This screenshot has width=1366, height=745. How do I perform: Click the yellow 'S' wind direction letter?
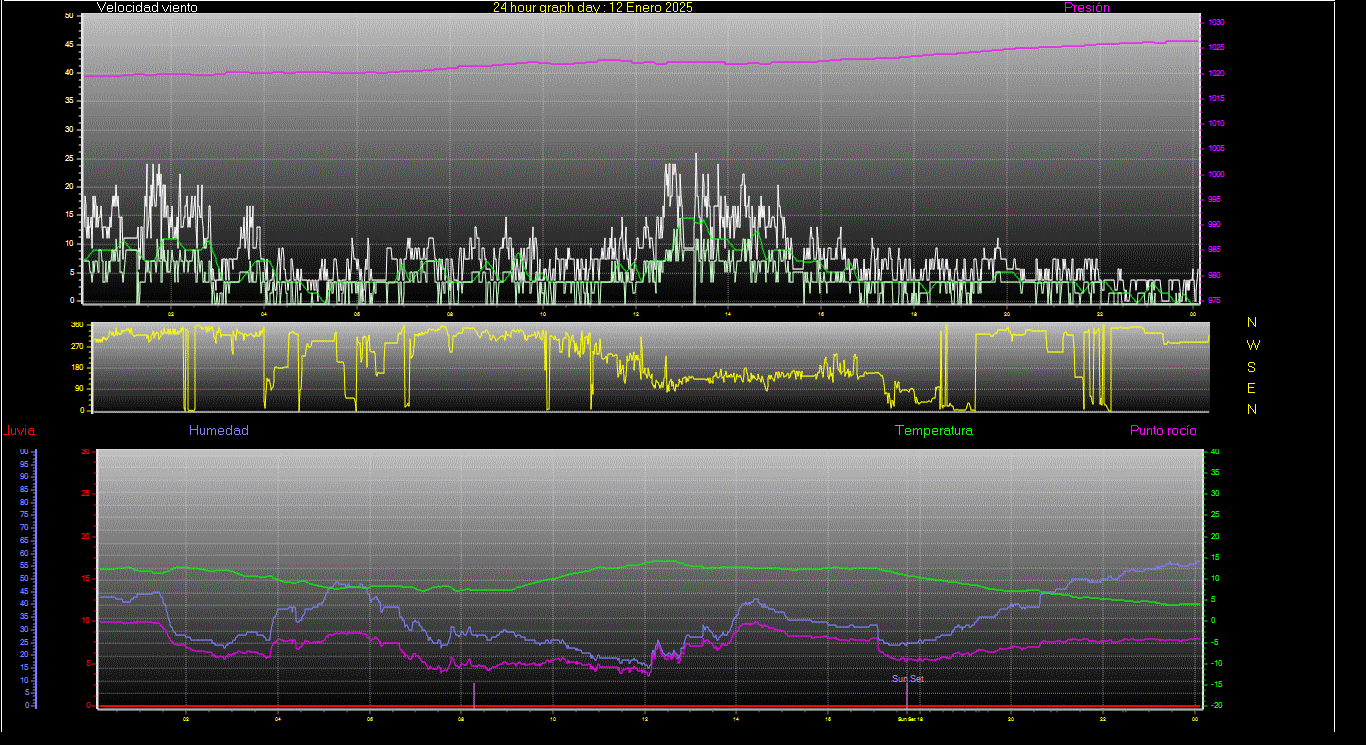(1252, 367)
